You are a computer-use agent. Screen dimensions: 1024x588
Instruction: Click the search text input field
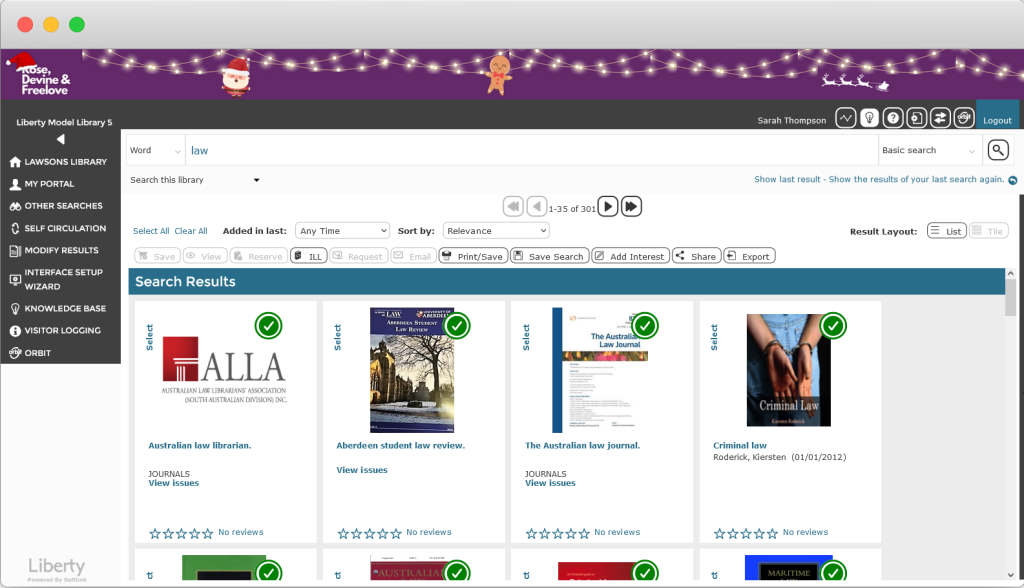(x=530, y=150)
